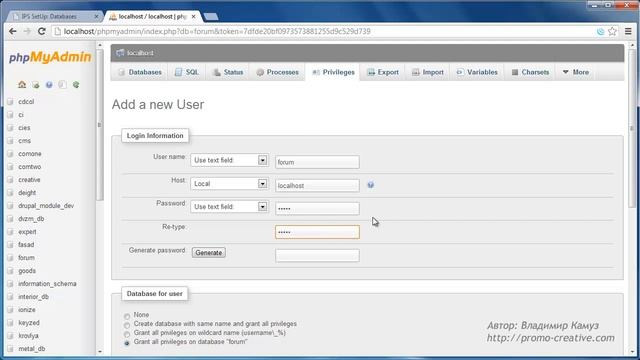Image resolution: width=640 pixels, height=360 pixels.
Task: Open the Password type dropdown
Action: click(229, 207)
